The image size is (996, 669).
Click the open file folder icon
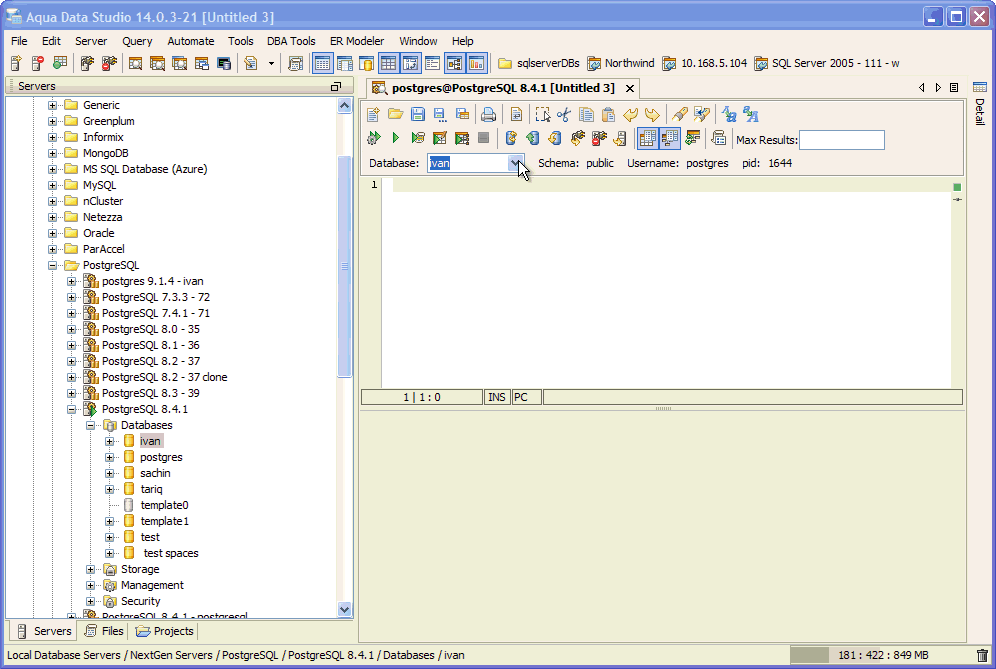(x=396, y=114)
